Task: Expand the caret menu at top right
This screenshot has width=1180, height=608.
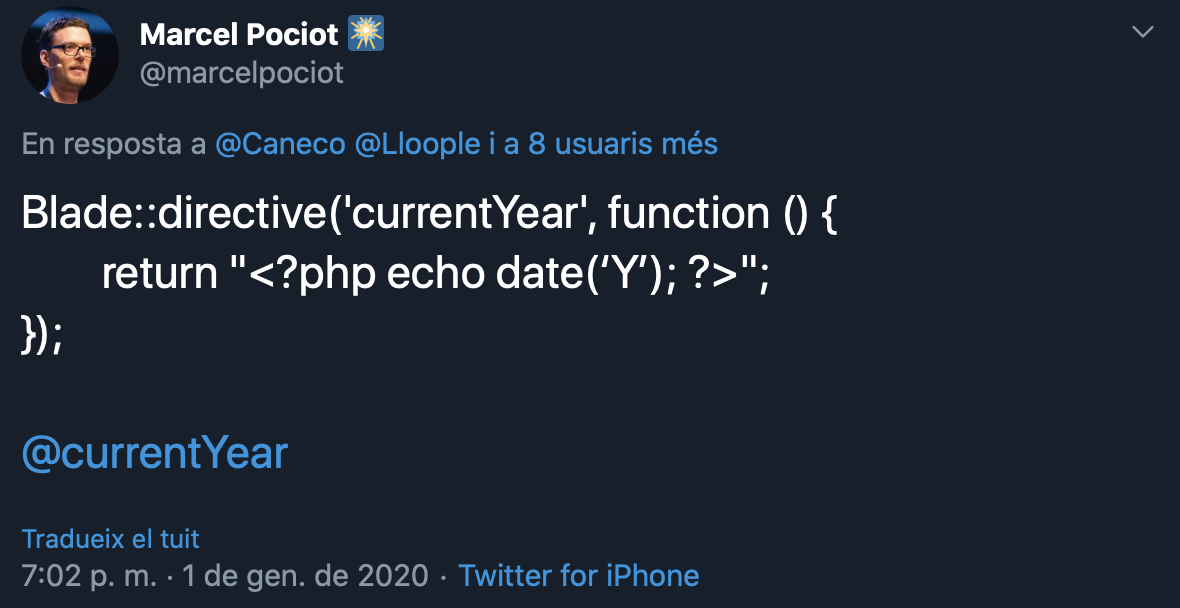Action: click(x=1143, y=32)
